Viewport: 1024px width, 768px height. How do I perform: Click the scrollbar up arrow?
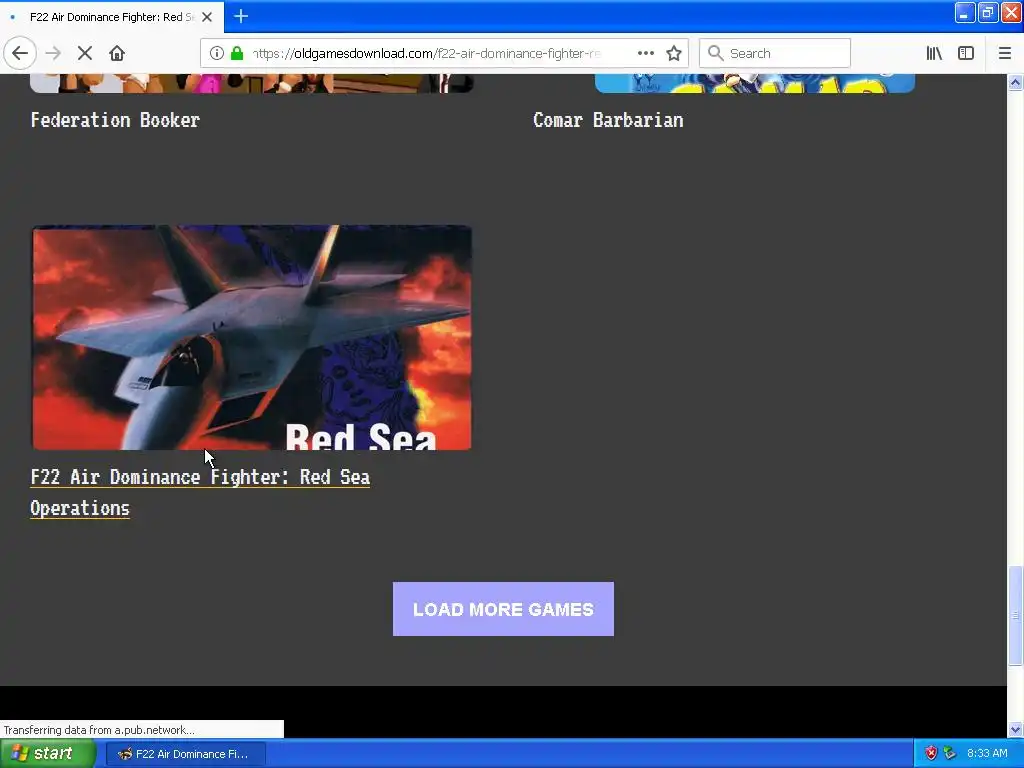tap(1016, 83)
